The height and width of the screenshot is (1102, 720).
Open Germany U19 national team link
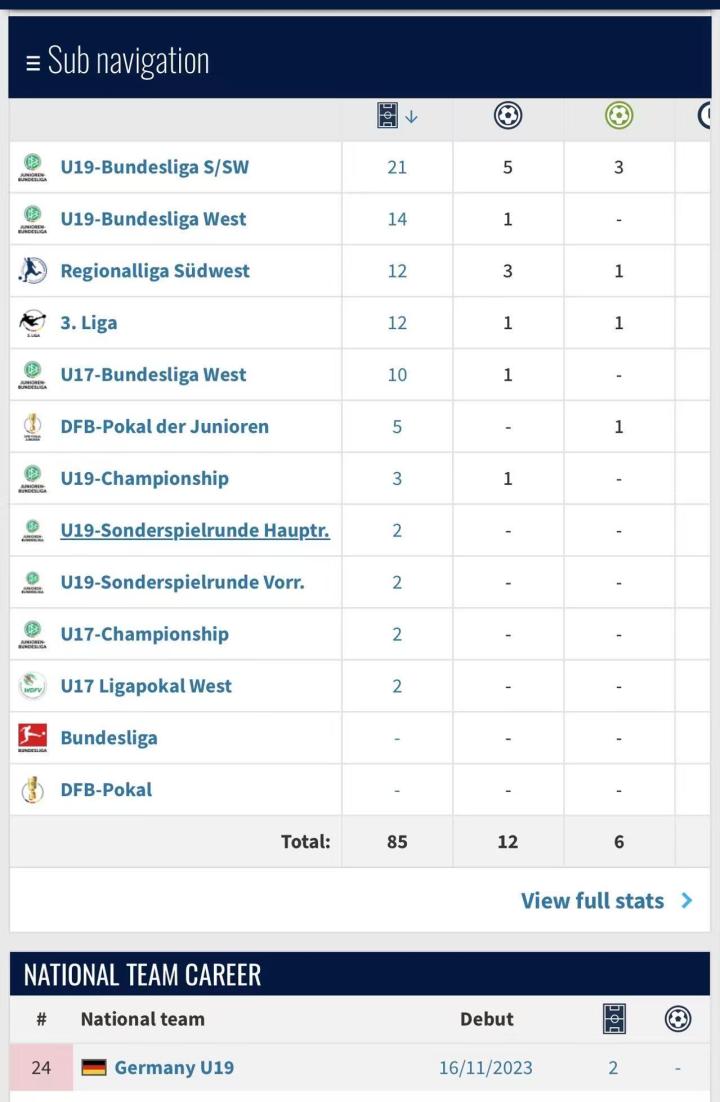point(174,1068)
